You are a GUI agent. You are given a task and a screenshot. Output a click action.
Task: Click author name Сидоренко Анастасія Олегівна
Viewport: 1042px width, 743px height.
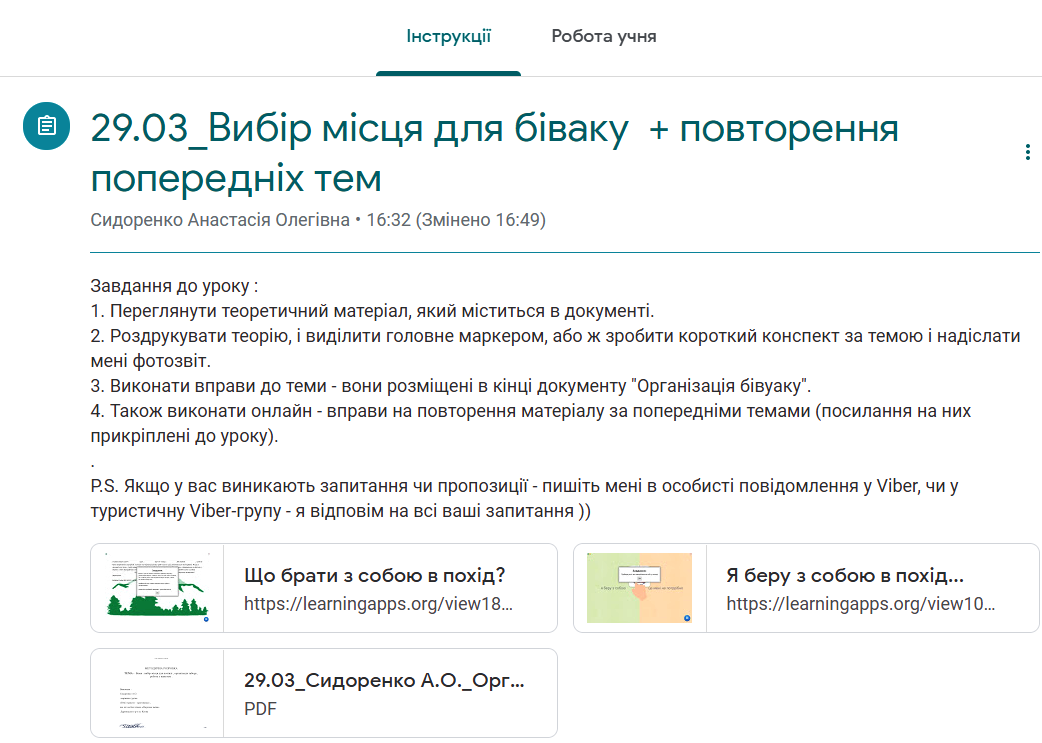pyautogui.click(x=220, y=220)
